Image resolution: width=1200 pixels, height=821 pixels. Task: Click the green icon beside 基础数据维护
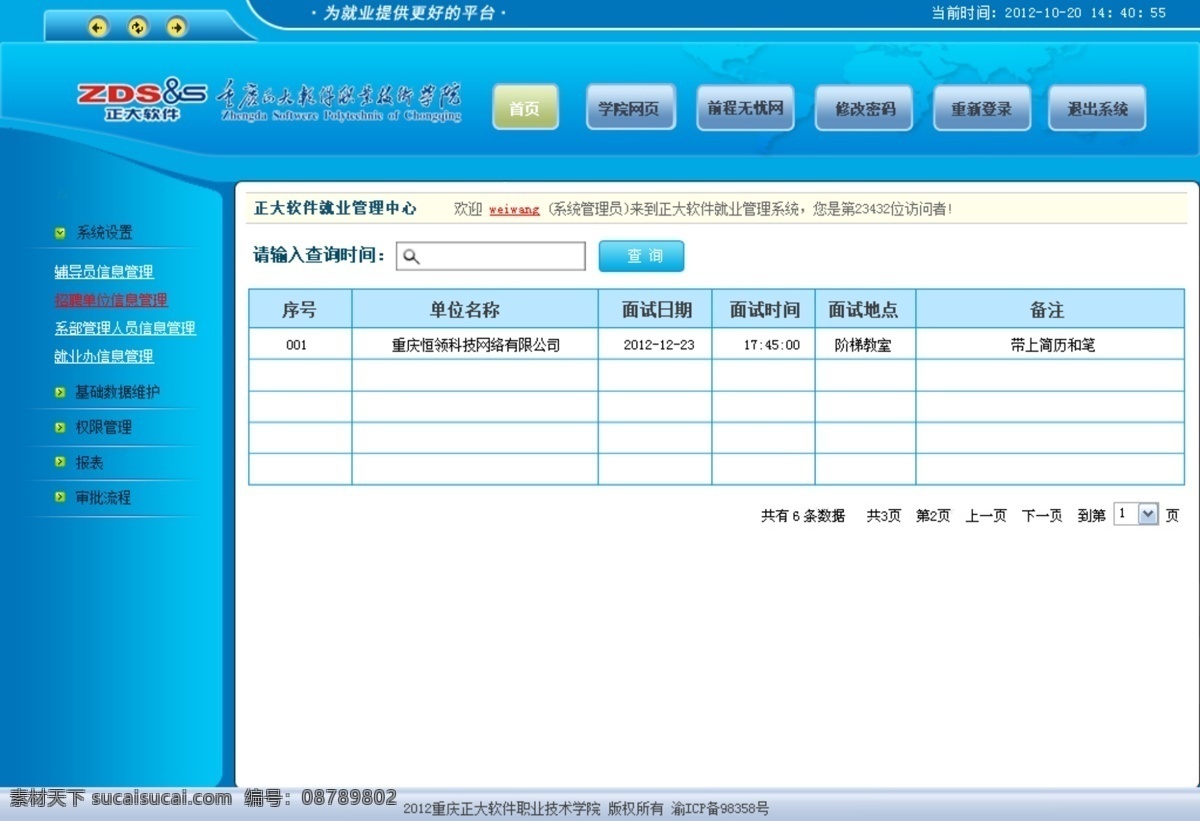60,392
